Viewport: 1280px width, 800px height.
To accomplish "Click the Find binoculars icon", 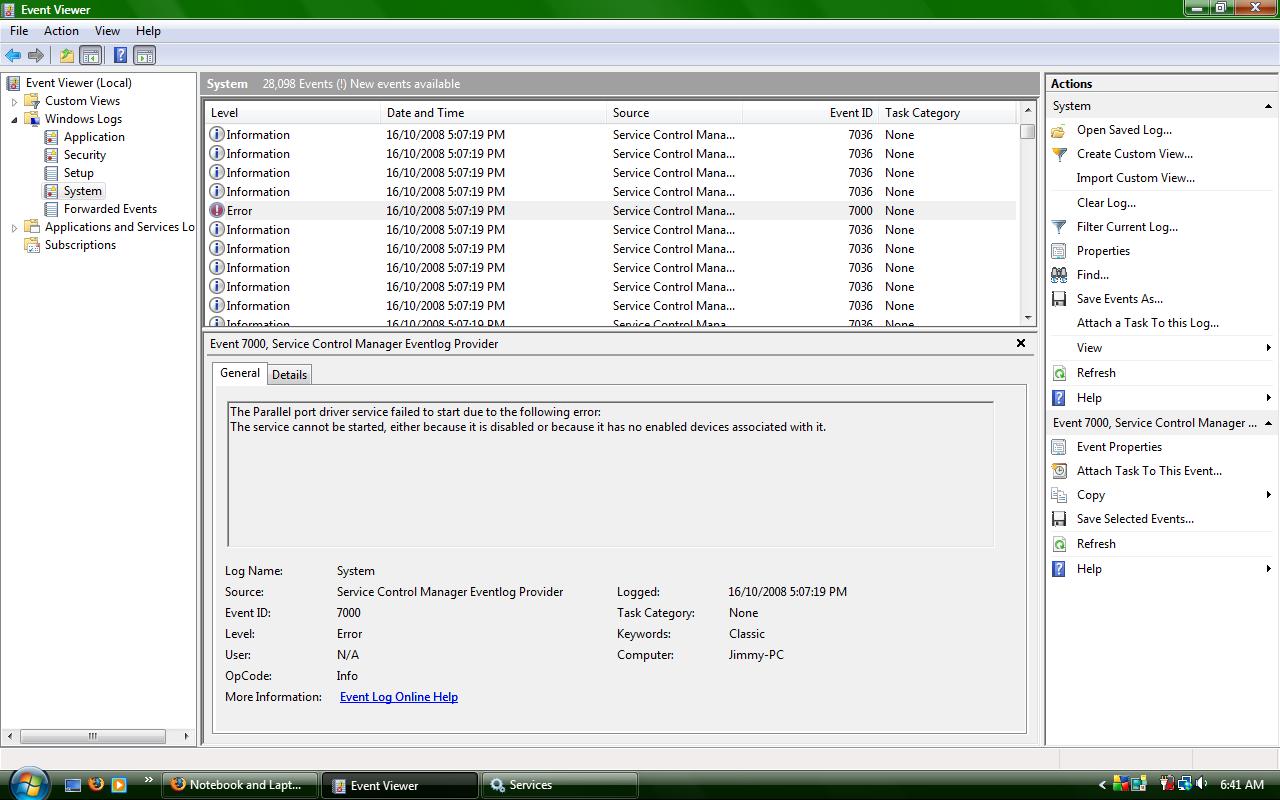I will [x=1059, y=275].
